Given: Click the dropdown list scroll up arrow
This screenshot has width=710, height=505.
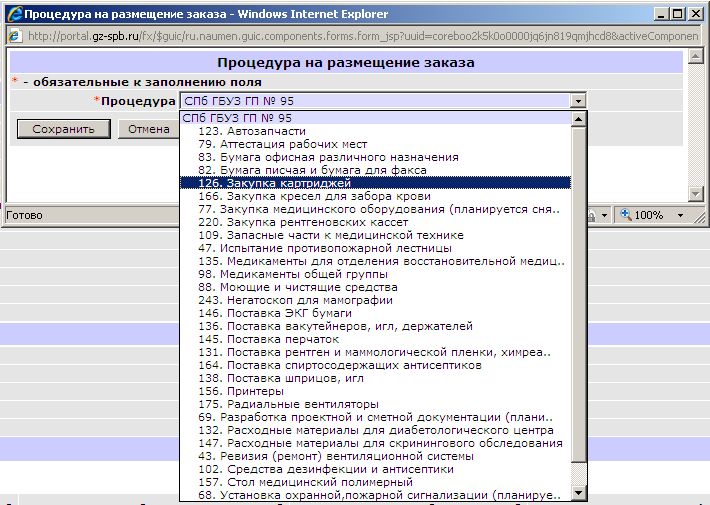Looking at the screenshot, I should (578, 119).
